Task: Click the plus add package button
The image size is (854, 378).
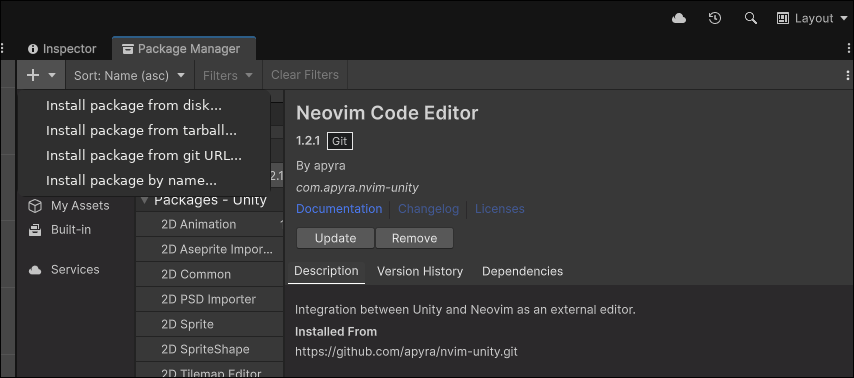Action: click(34, 75)
